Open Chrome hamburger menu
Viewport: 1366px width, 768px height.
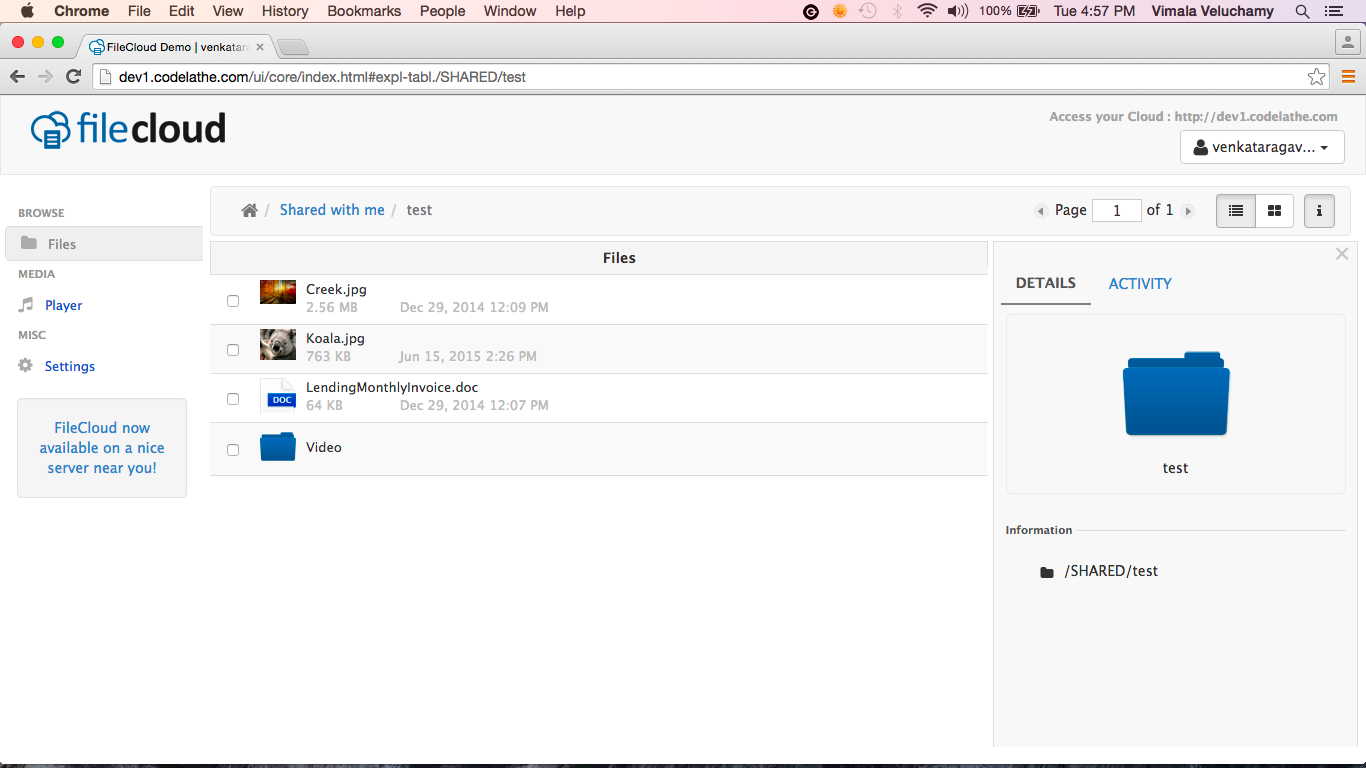[x=1348, y=77]
